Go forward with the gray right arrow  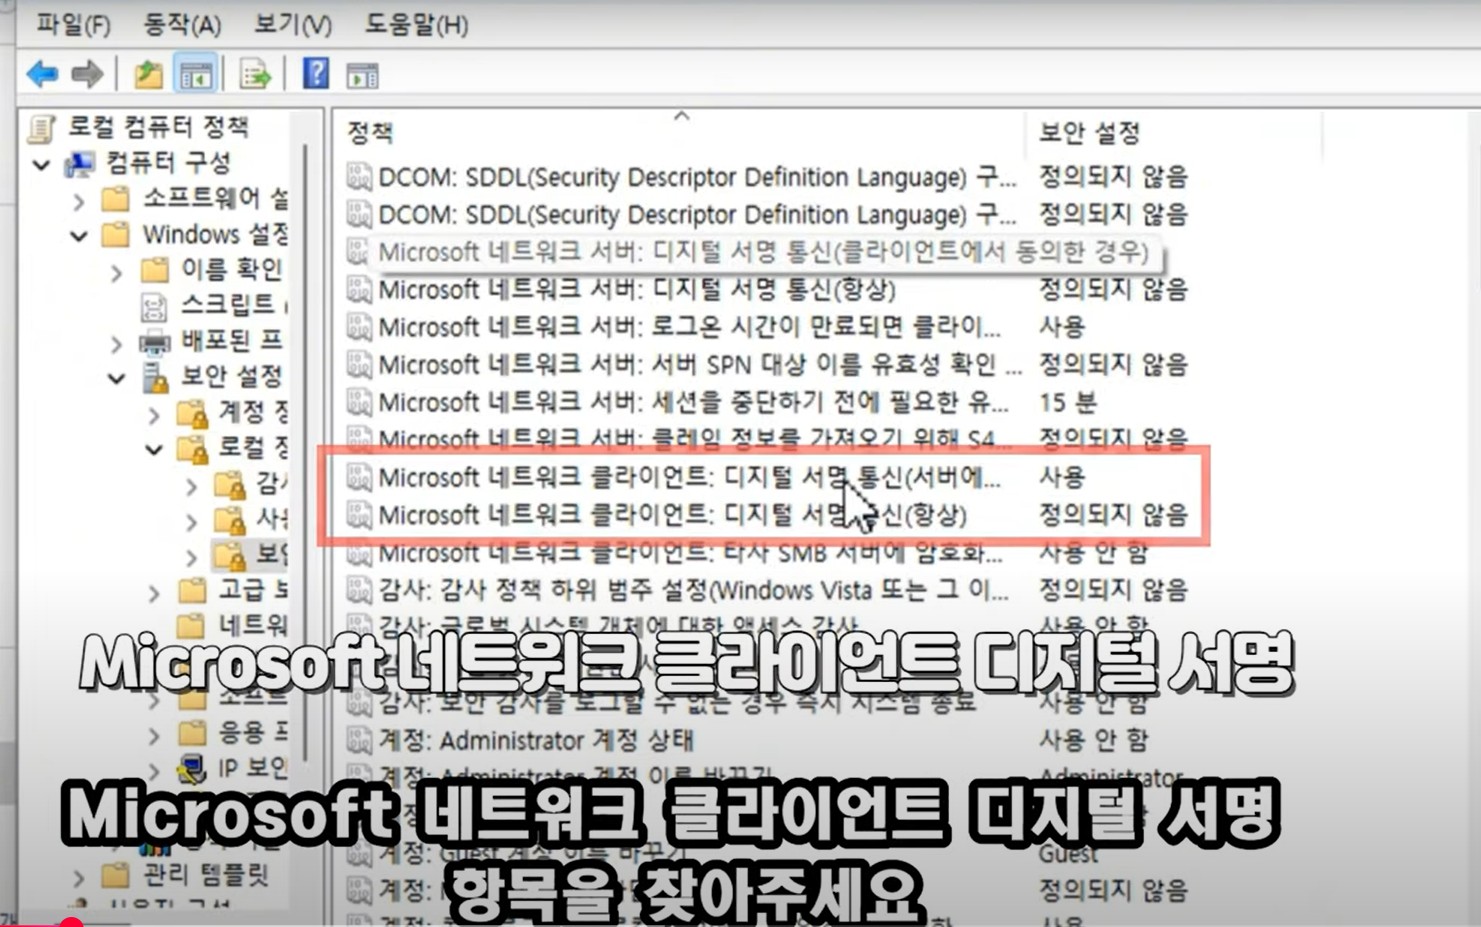88,74
